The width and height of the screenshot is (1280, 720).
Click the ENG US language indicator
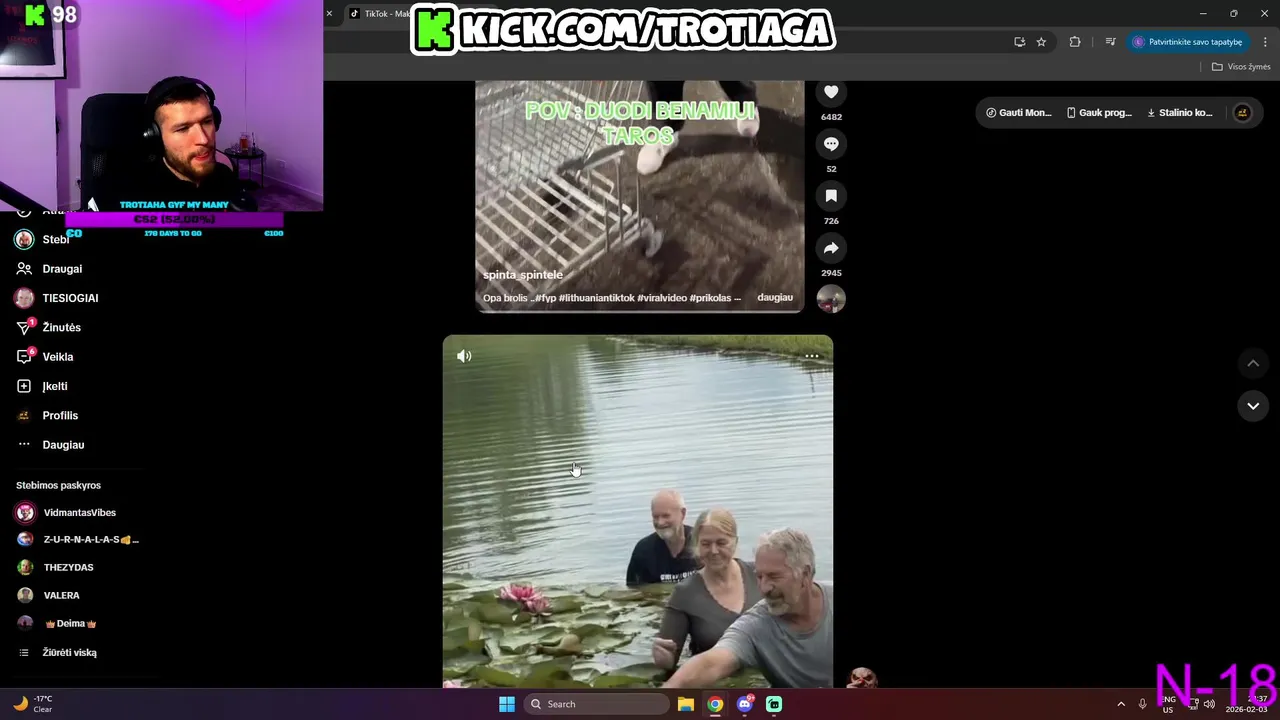click(1168, 704)
